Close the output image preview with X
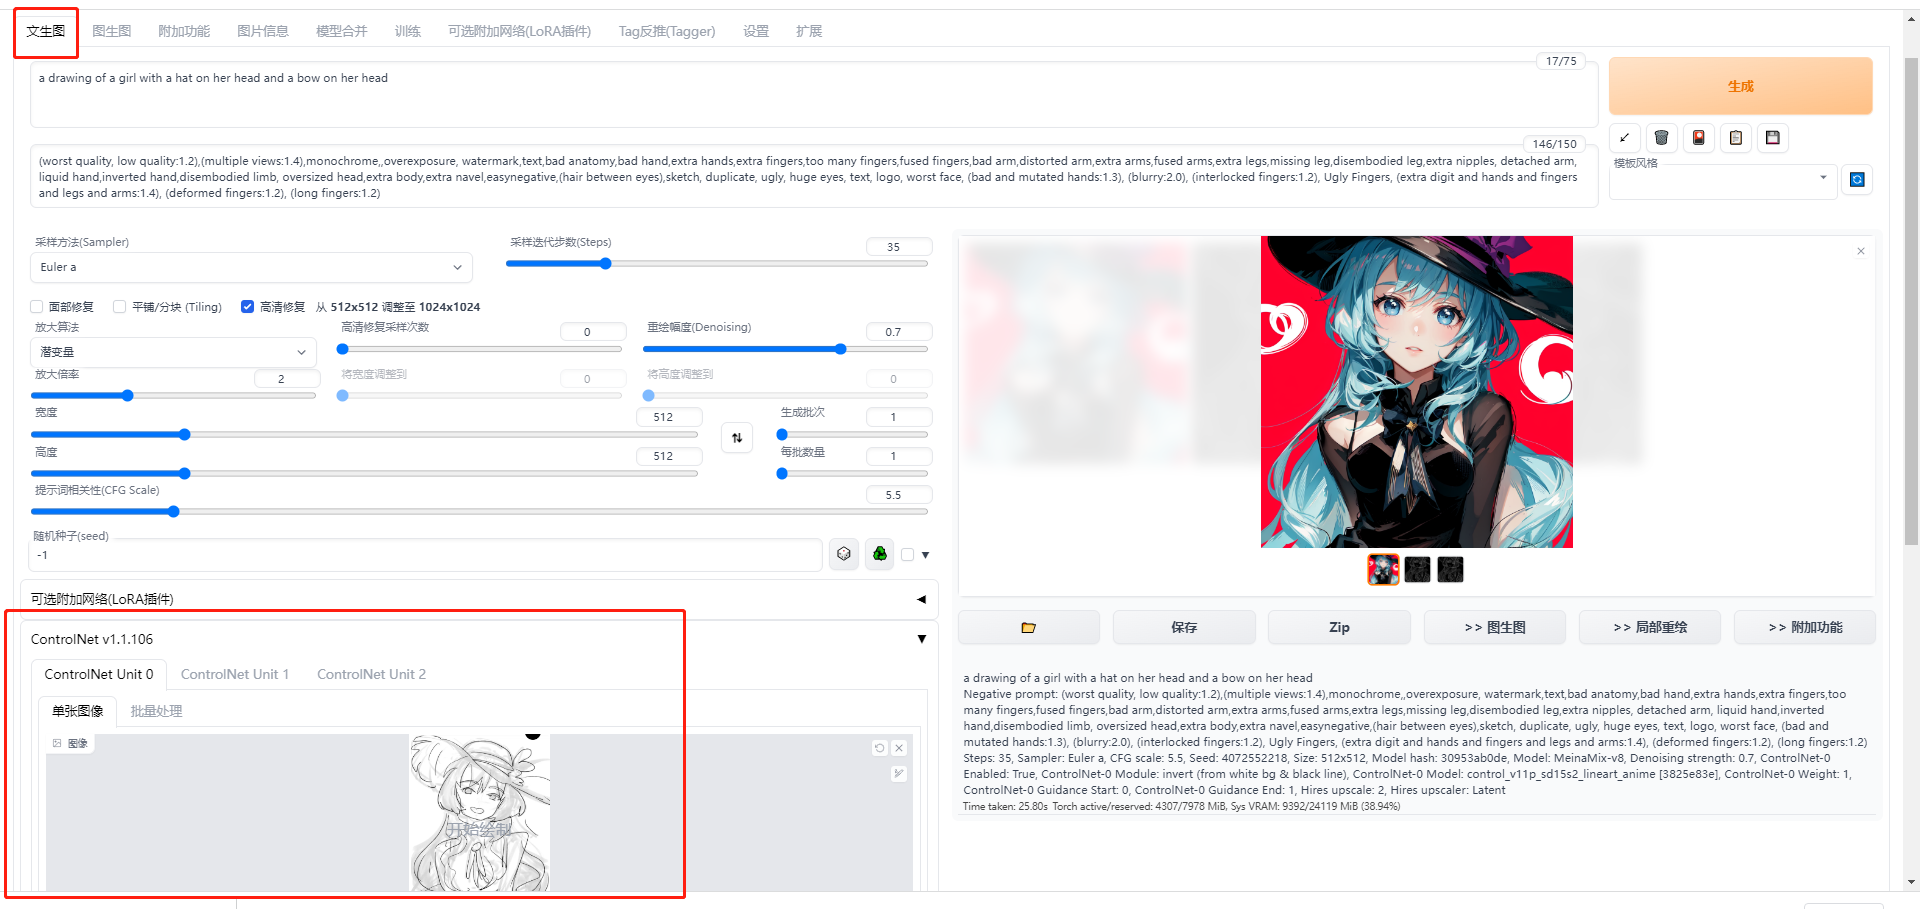The width and height of the screenshot is (1920, 909). (1861, 251)
